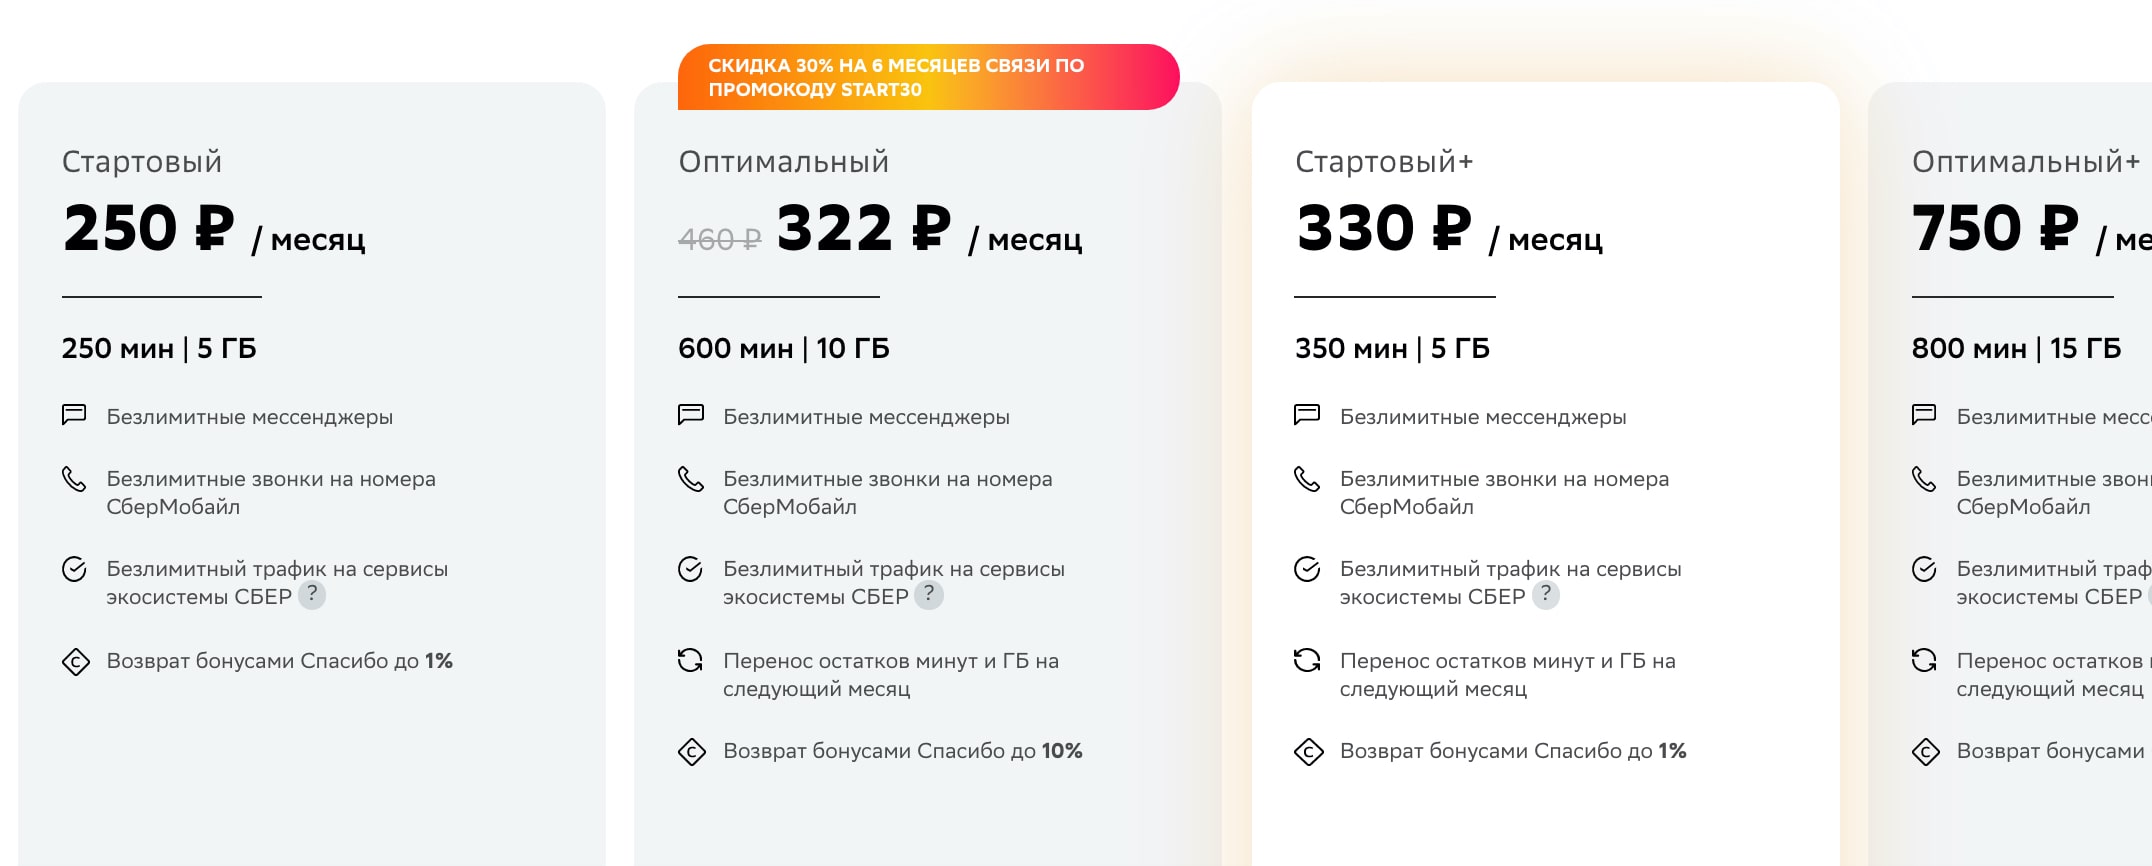
Task: Select the Стартовый tariff title
Action: tap(142, 162)
